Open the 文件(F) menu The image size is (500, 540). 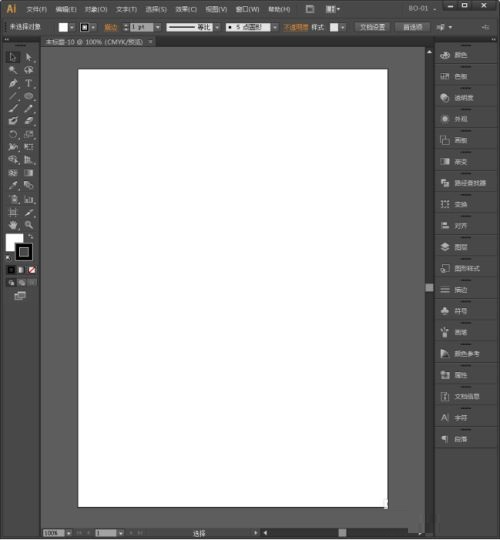(x=37, y=9)
